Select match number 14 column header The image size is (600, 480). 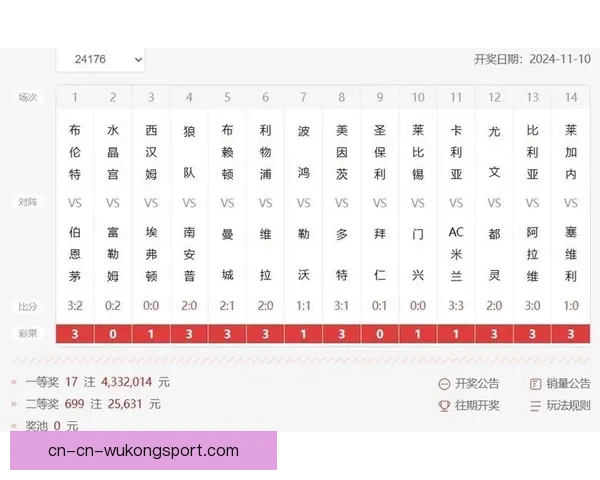click(571, 97)
